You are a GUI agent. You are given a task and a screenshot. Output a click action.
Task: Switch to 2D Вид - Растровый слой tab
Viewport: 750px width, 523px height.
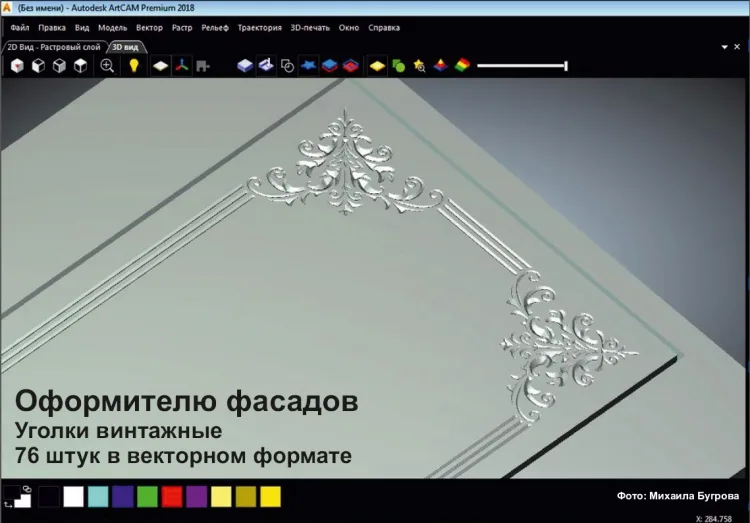pyautogui.click(x=54, y=47)
